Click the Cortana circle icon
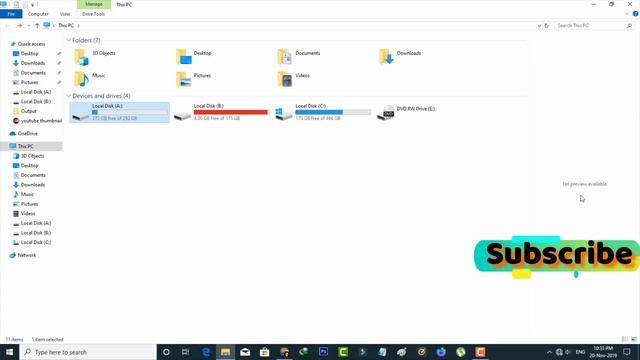 [166, 352]
